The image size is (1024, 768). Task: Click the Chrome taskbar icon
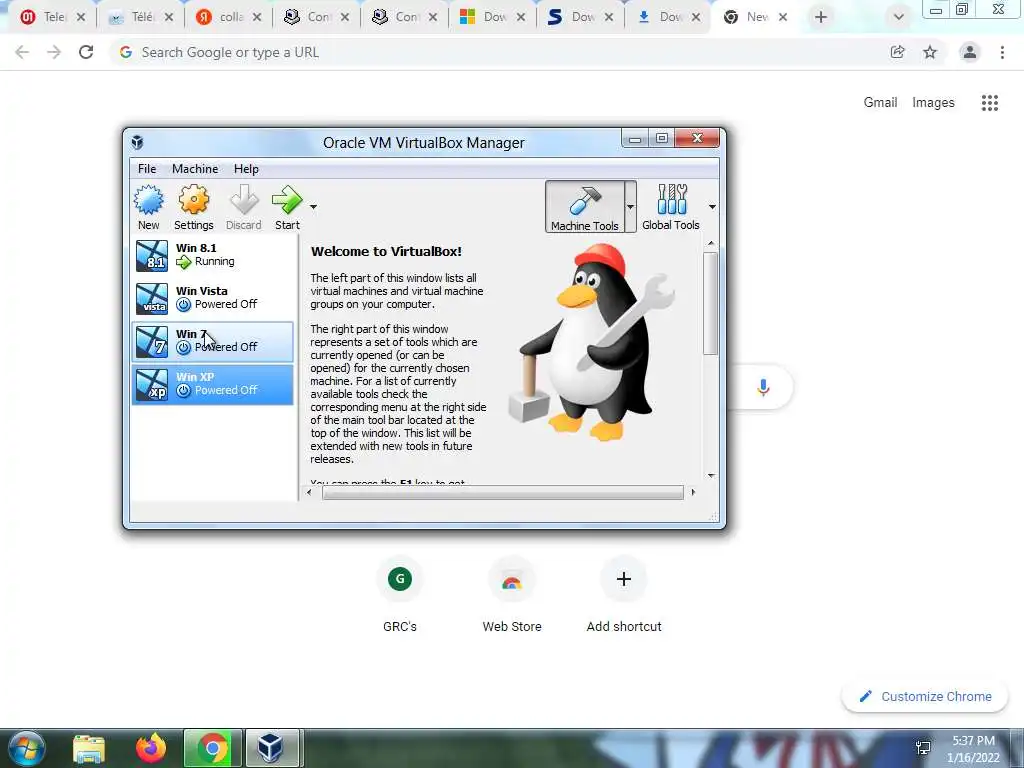tap(213, 748)
